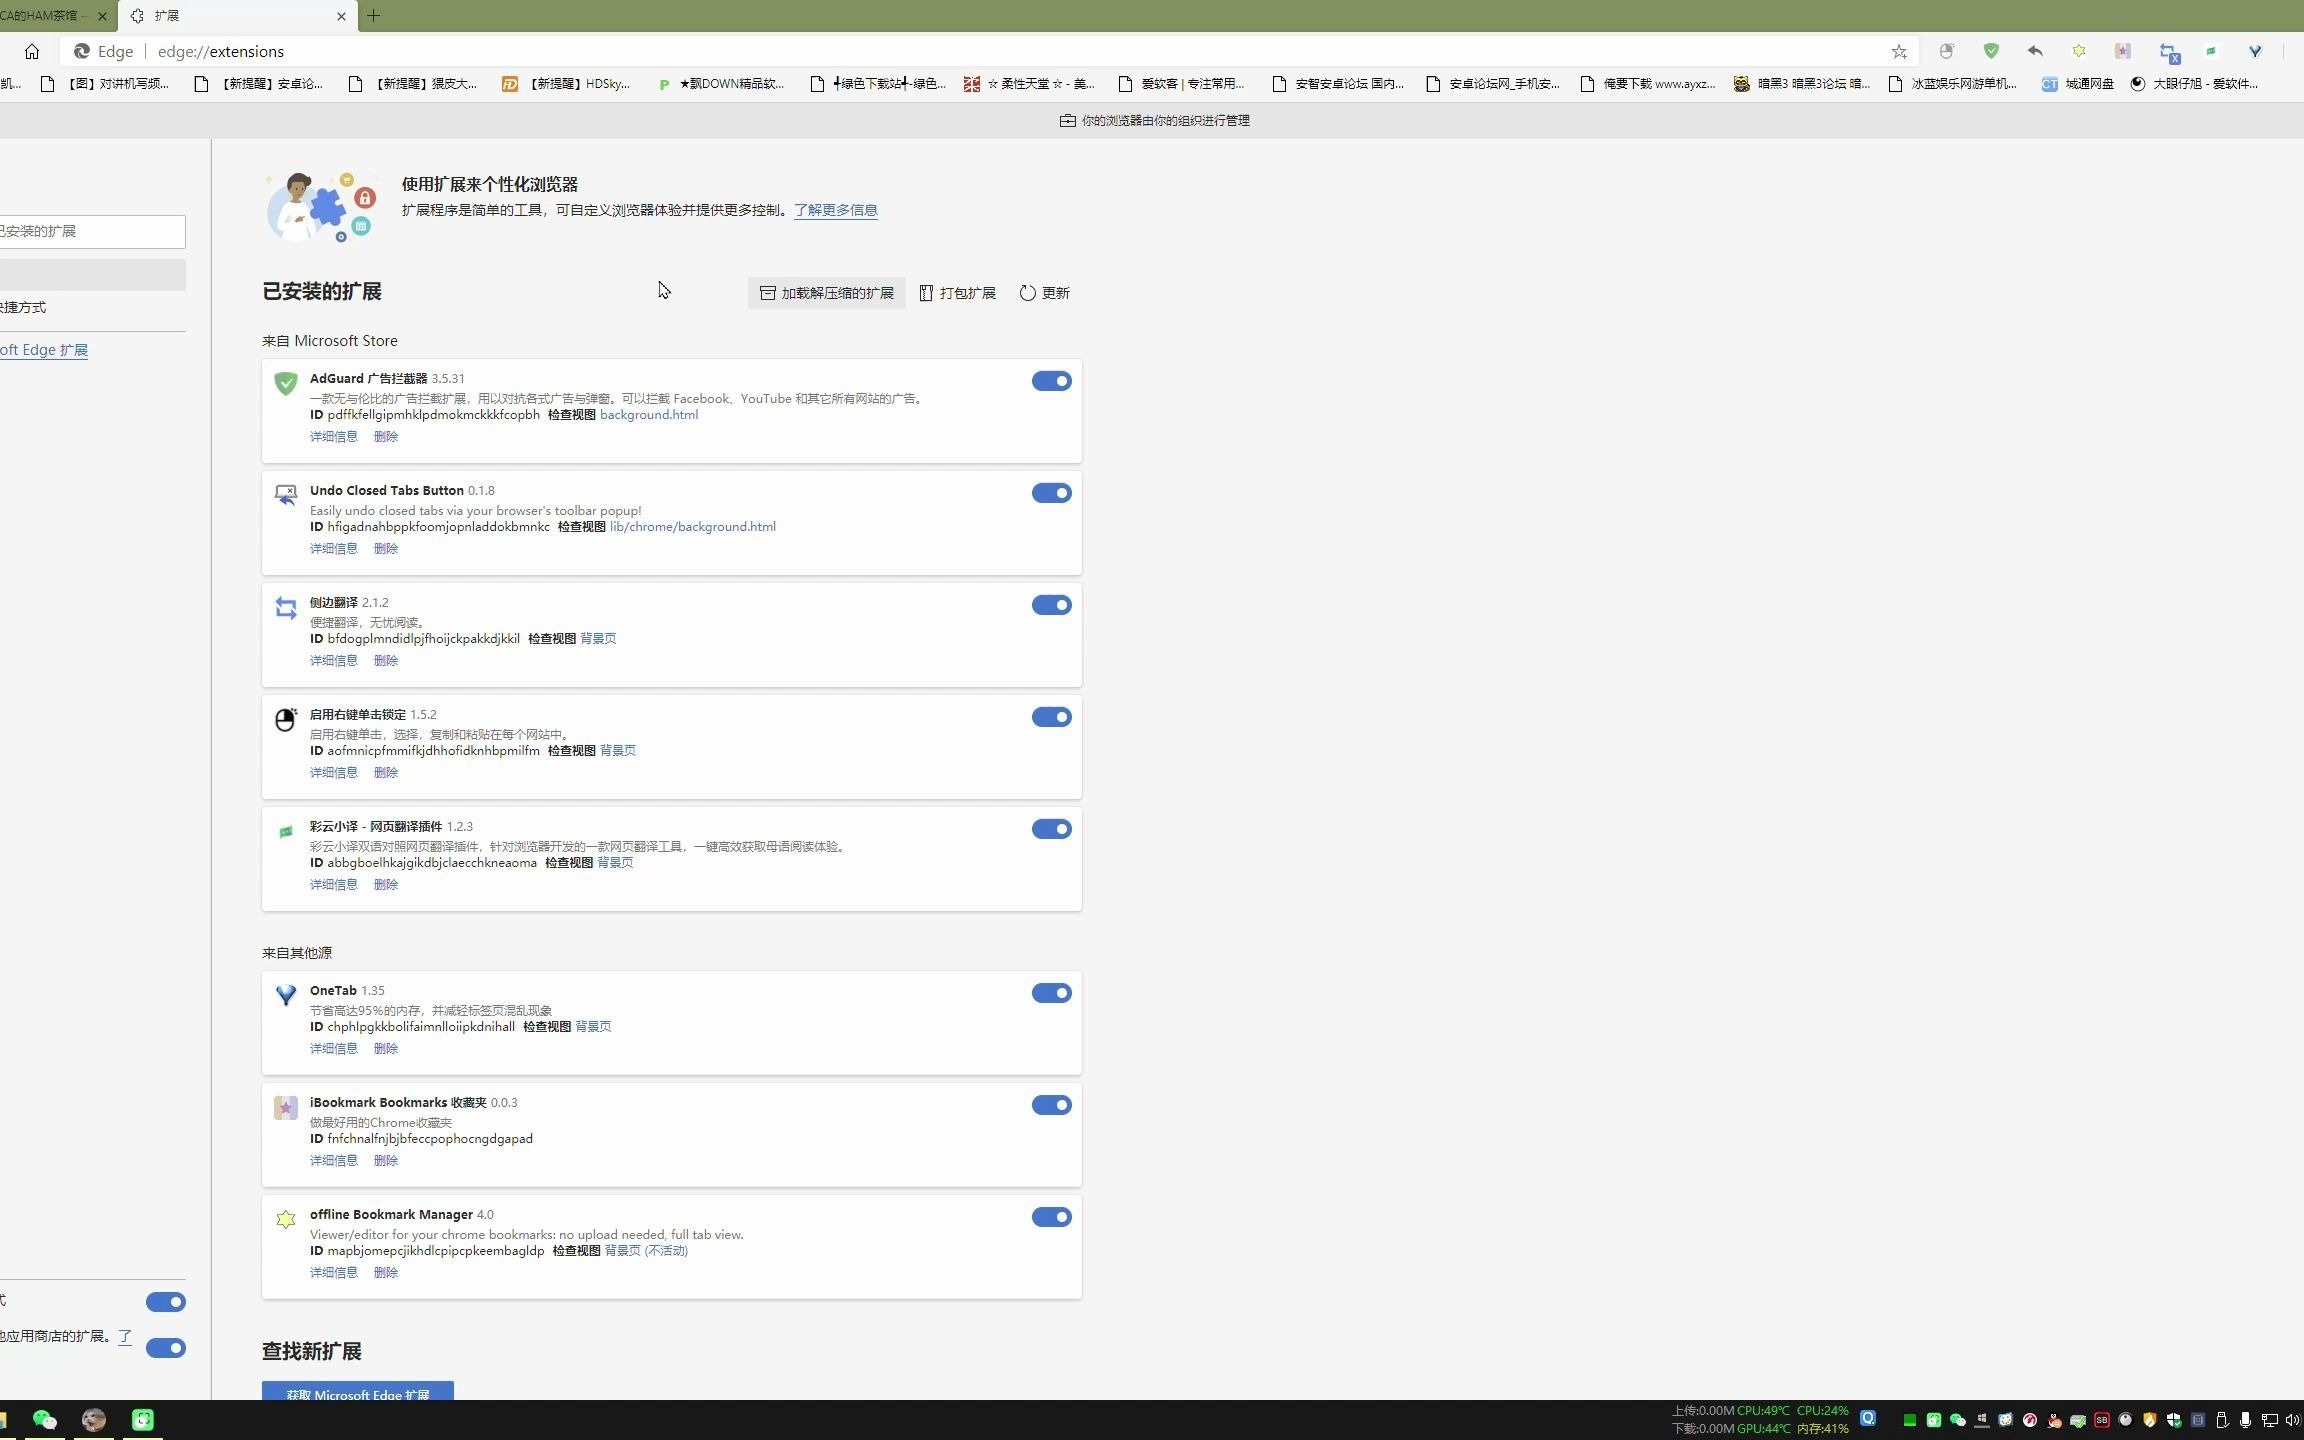Click the side translate toolbar icon
Viewport: 2304px width, 1440px height.
[x=2168, y=52]
